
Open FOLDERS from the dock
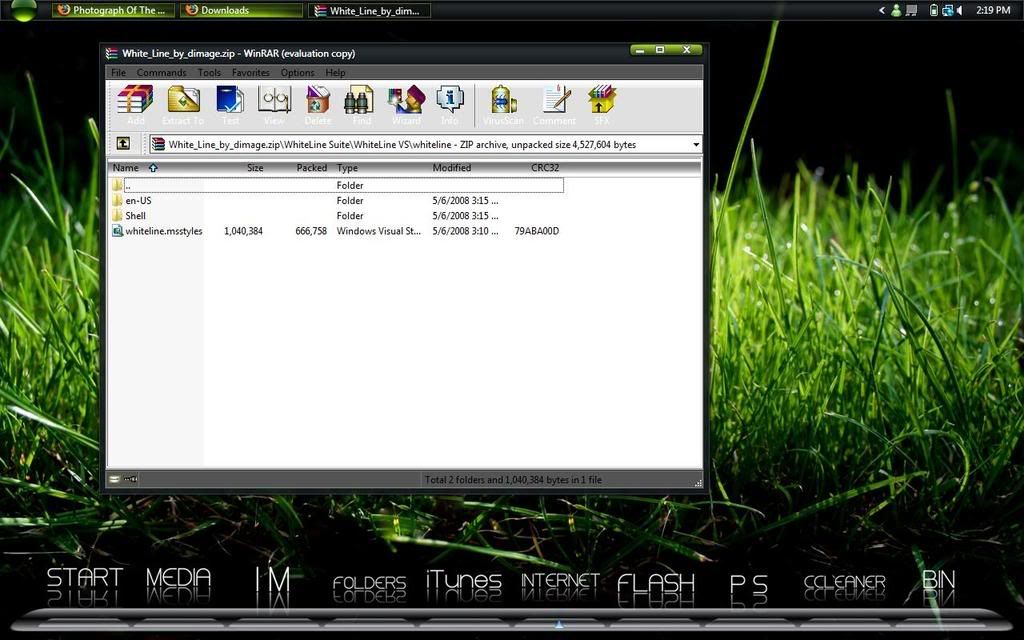(369, 581)
